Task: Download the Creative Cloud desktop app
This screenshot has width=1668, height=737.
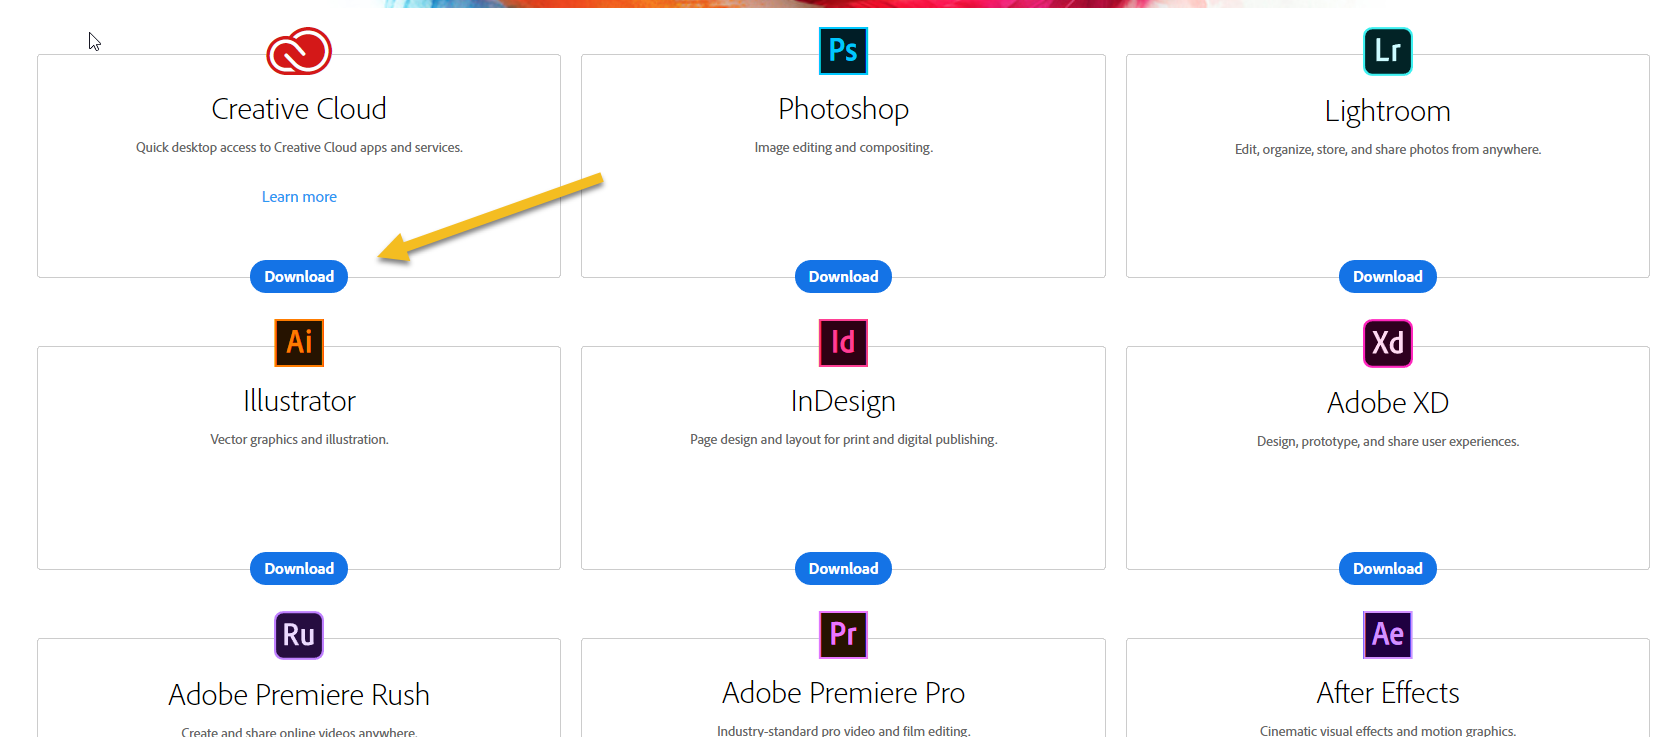Action: tap(299, 277)
